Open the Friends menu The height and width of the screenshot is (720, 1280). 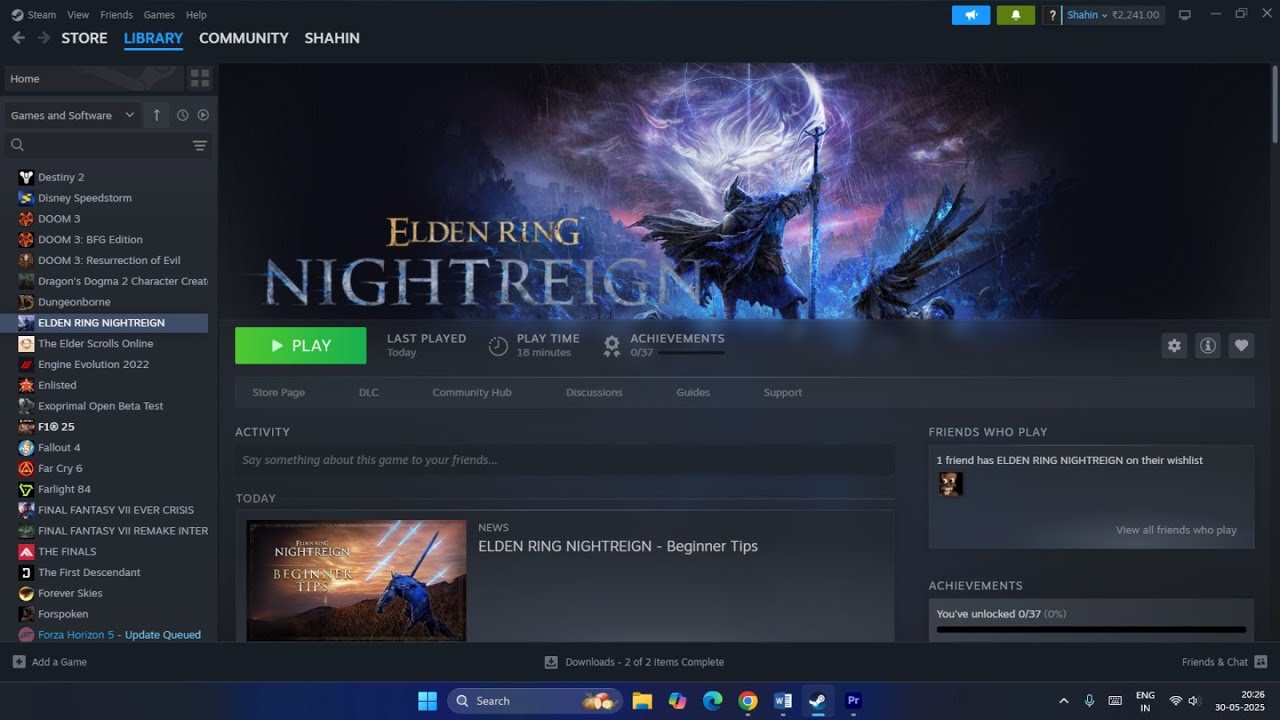click(116, 15)
